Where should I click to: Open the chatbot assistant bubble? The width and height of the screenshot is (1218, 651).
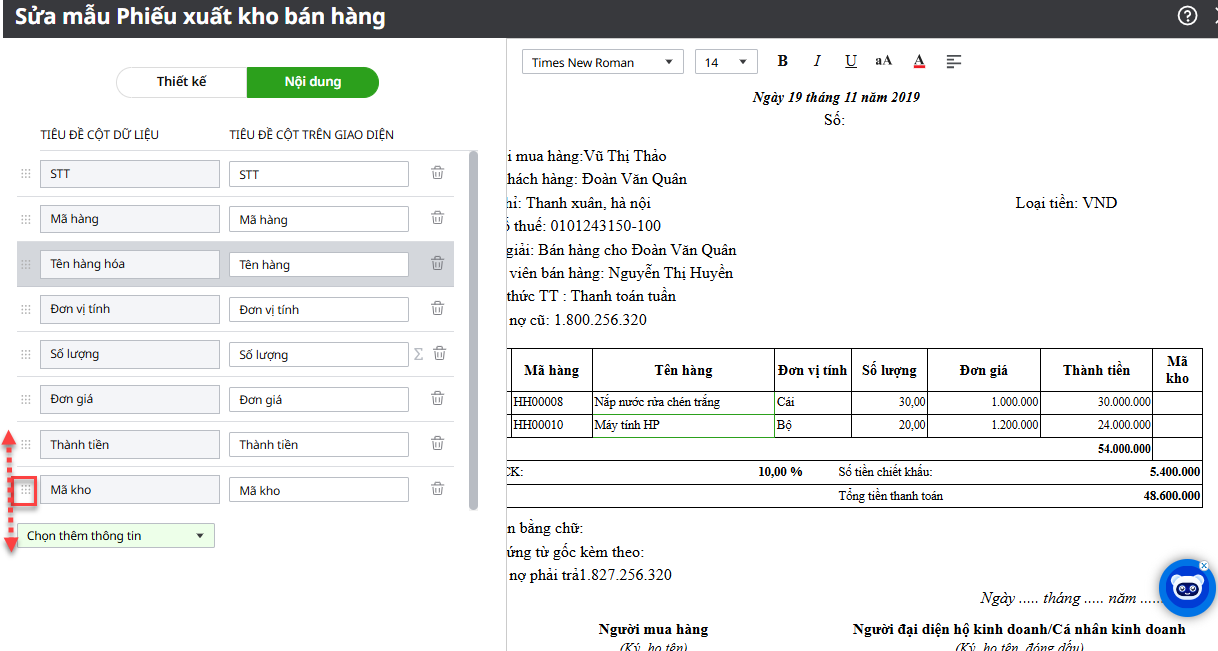coord(1186,587)
